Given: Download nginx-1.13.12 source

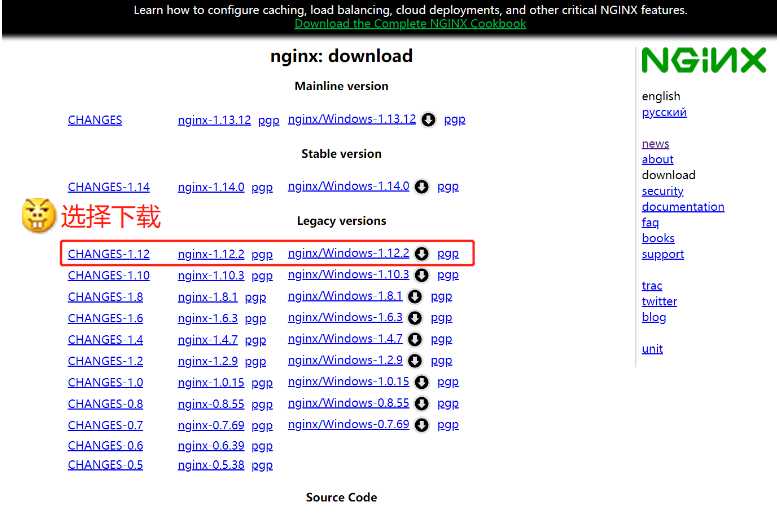Looking at the screenshot, I should tap(214, 120).
